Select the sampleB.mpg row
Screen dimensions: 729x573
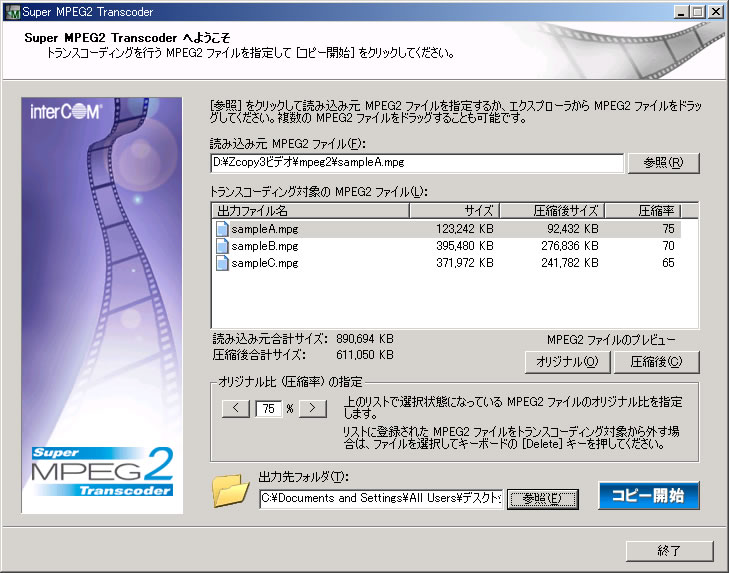point(447,246)
